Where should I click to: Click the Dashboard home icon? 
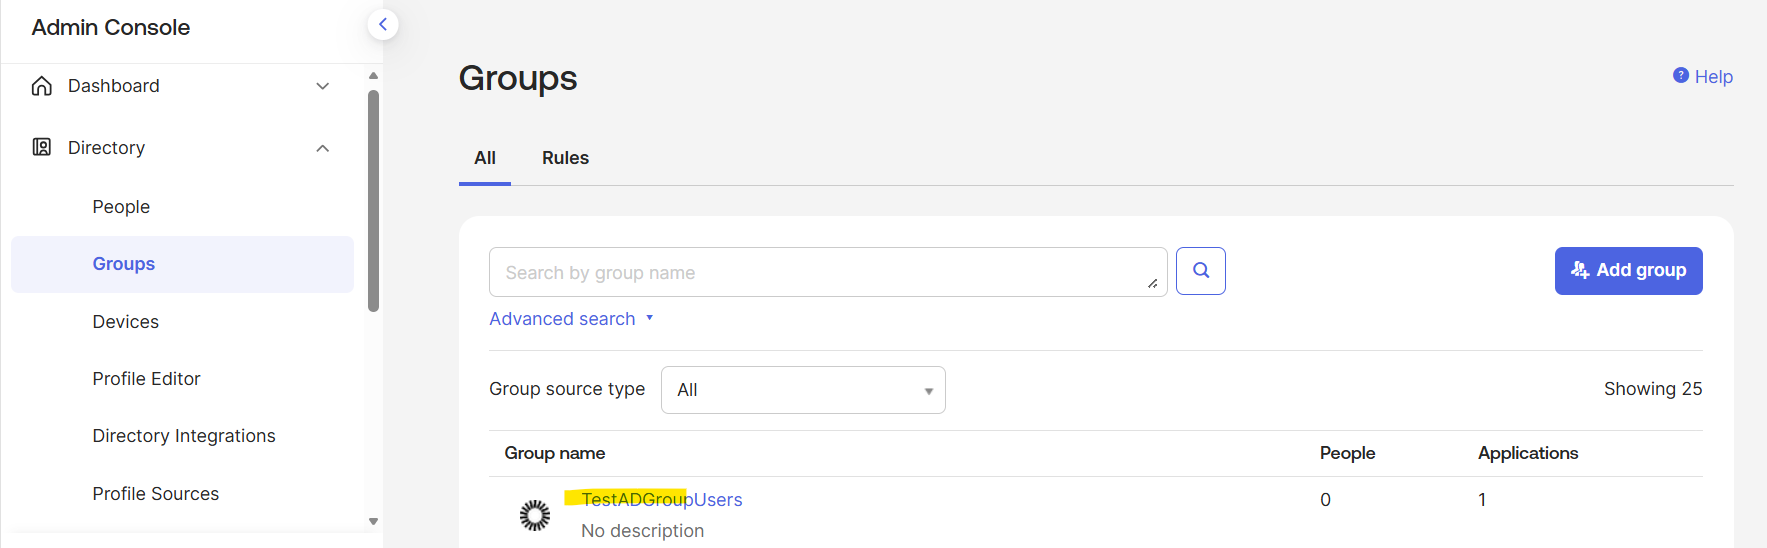point(42,86)
